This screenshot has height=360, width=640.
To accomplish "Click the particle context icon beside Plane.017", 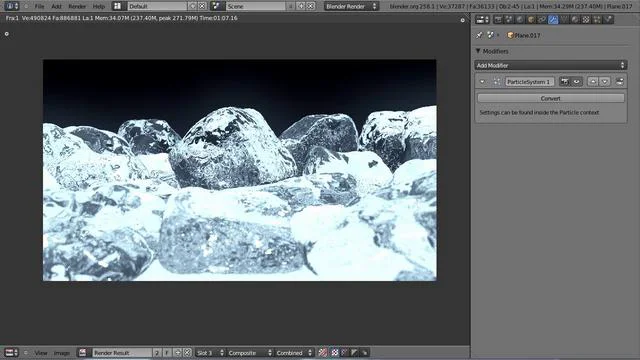I will tap(491, 35).
